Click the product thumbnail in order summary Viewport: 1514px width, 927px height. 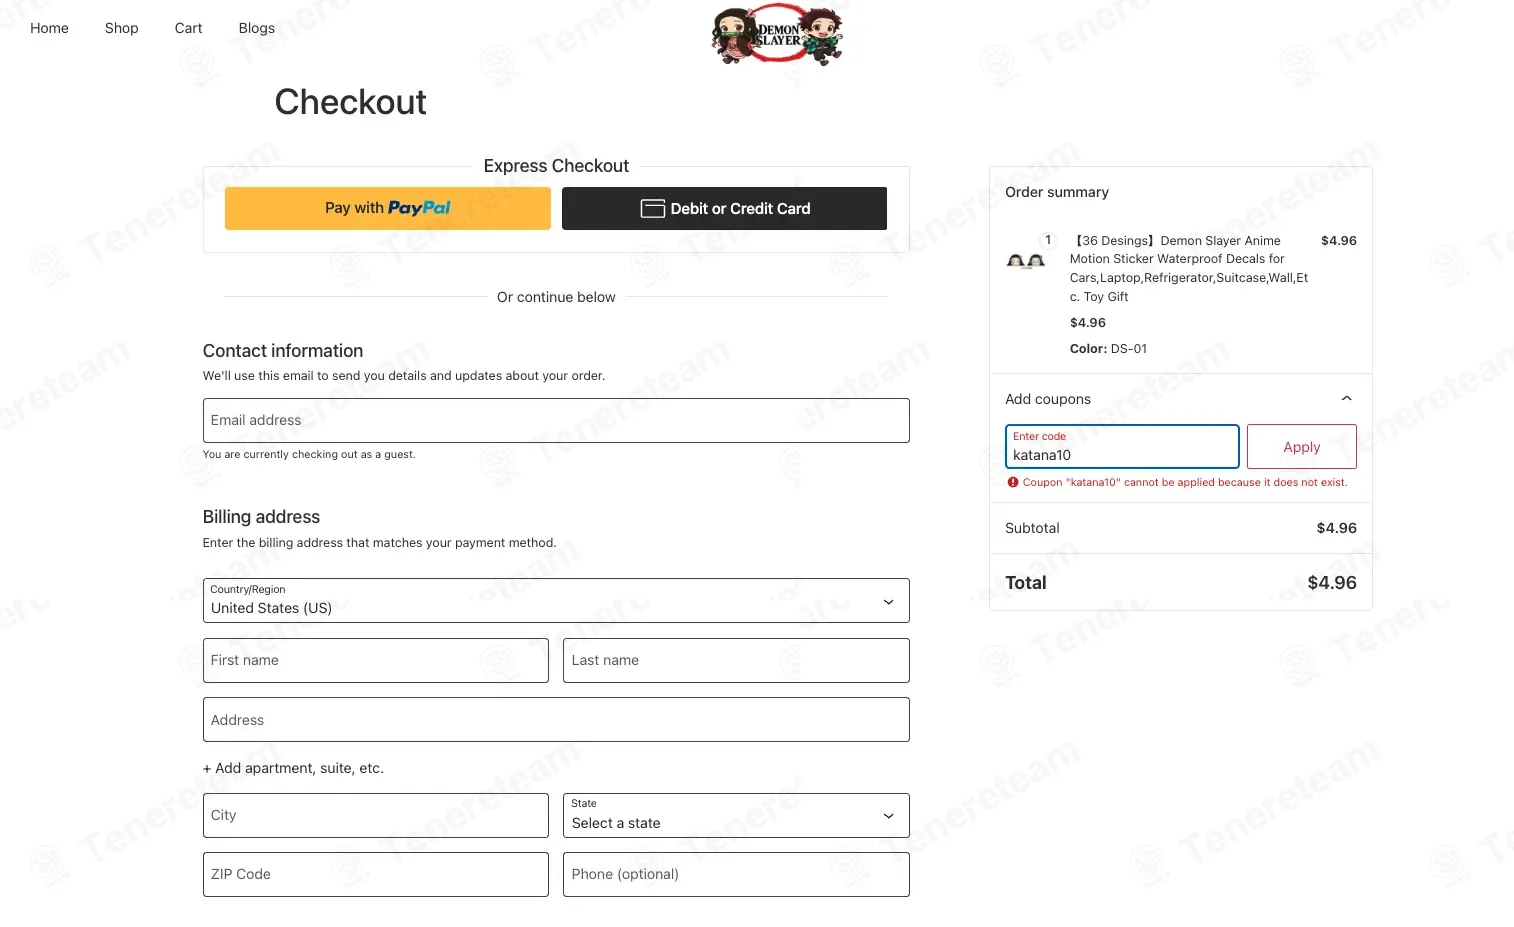(x=1025, y=261)
